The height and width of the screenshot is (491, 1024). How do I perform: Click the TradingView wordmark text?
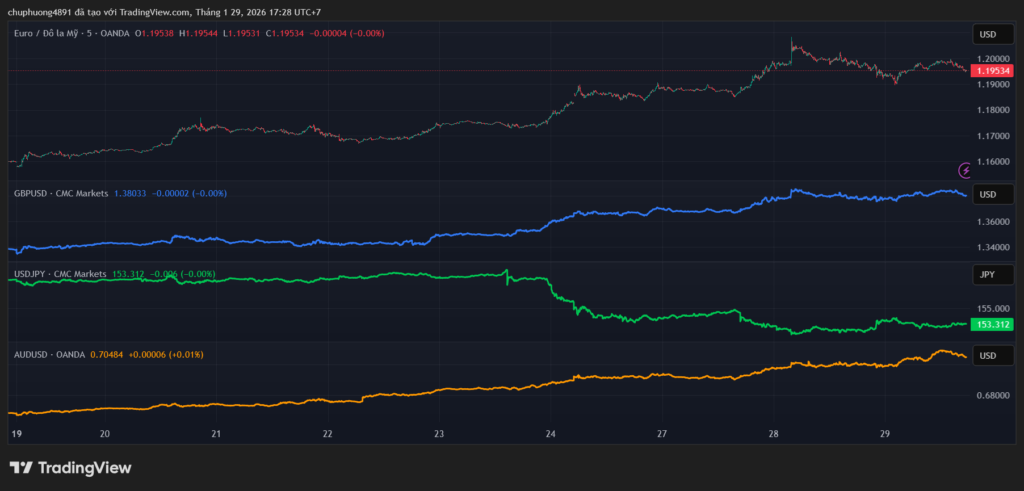(x=85, y=468)
